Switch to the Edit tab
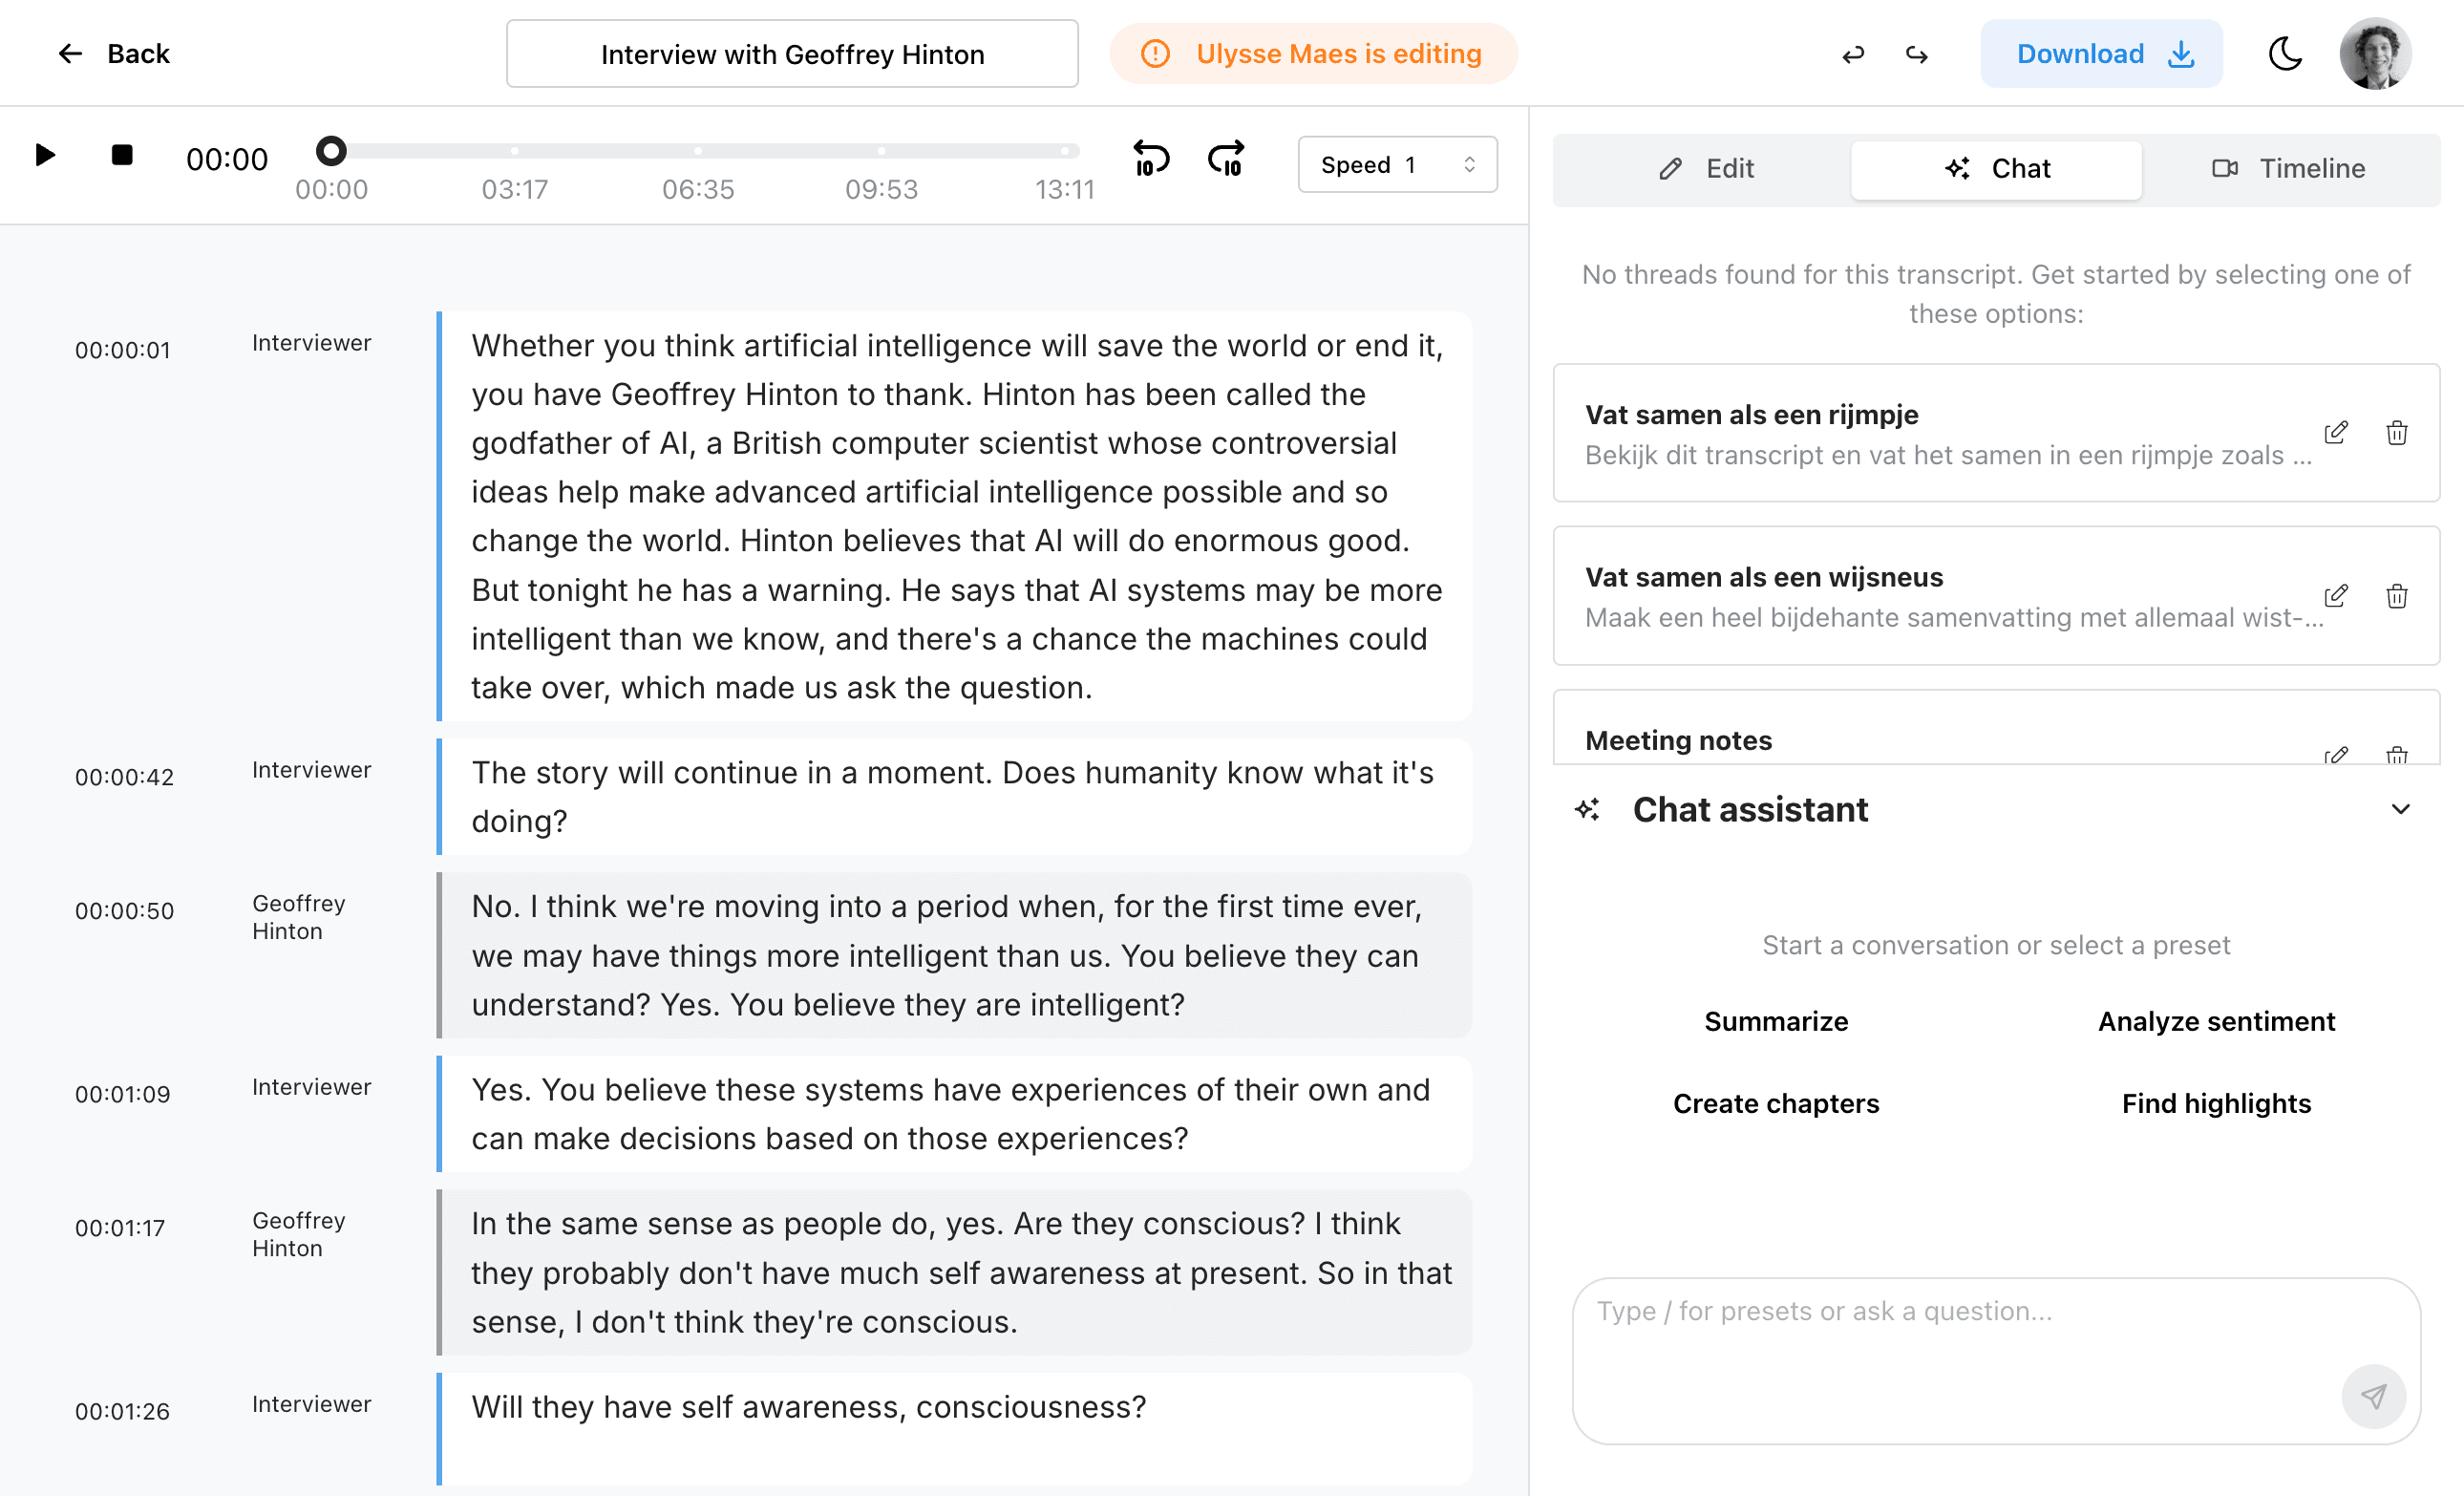This screenshot has height=1496, width=2464. click(x=1710, y=168)
